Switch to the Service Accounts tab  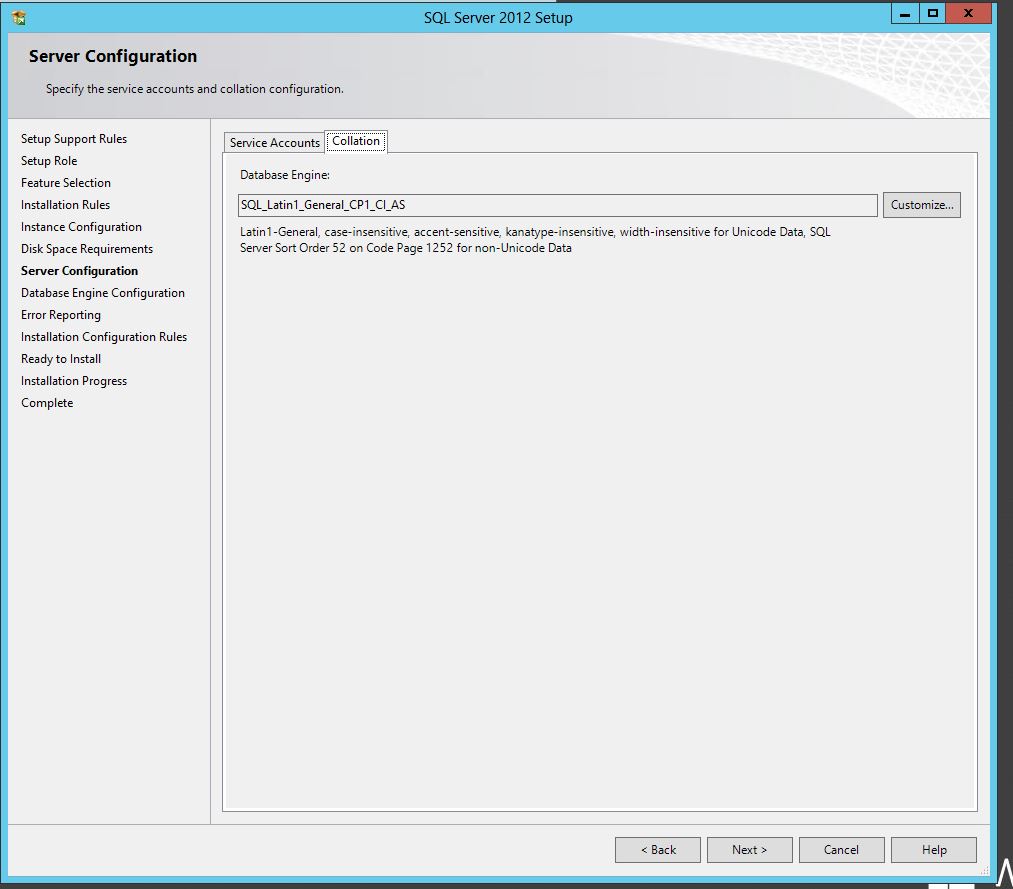pos(275,143)
